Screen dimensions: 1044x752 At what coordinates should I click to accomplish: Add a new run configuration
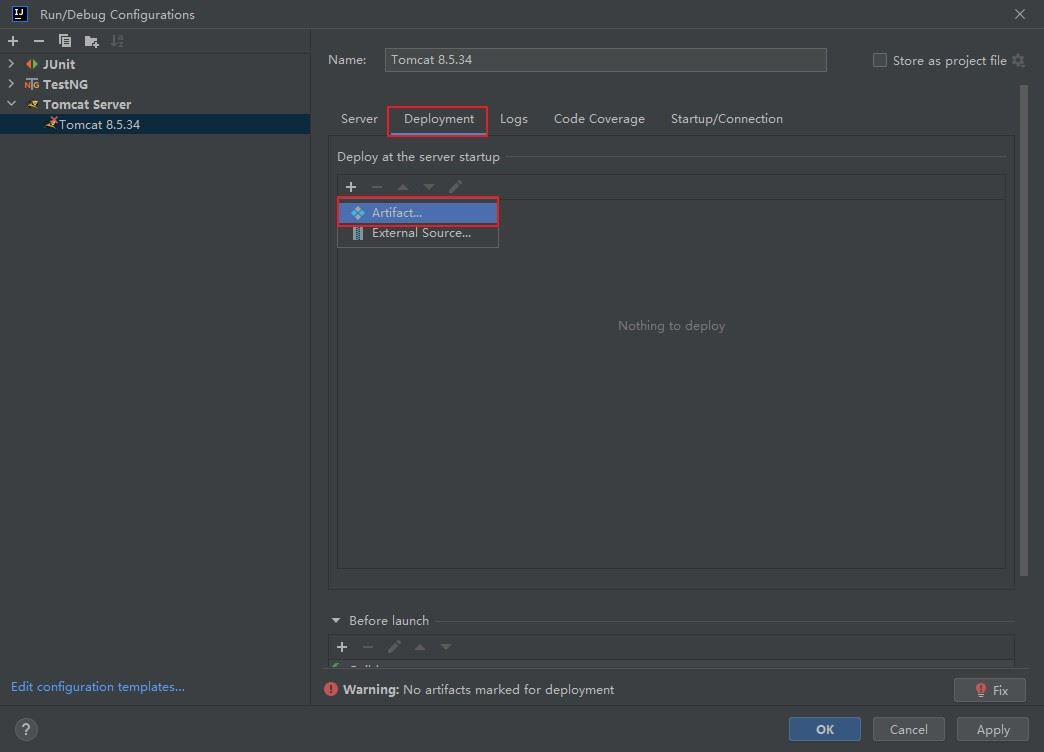13,41
